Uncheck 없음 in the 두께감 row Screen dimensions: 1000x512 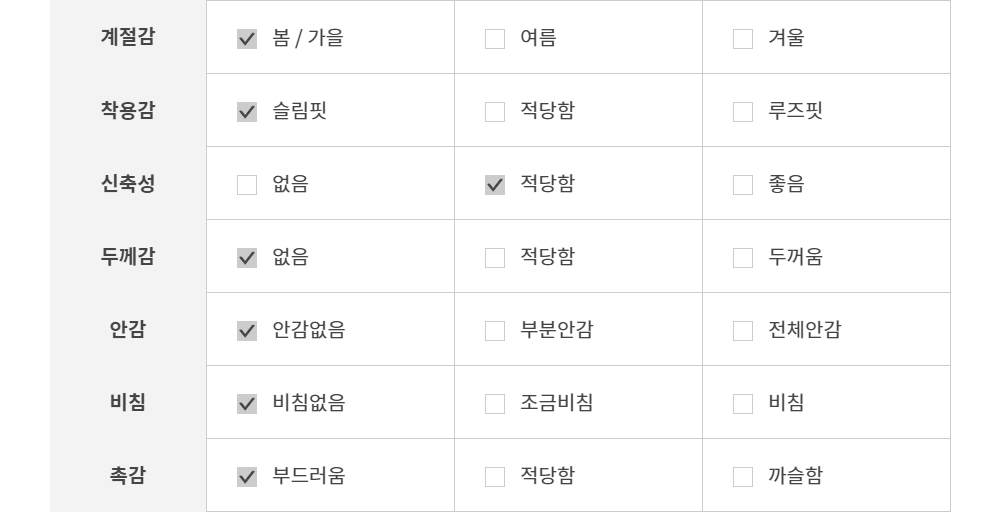pyautogui.click(x=247, y=259)
